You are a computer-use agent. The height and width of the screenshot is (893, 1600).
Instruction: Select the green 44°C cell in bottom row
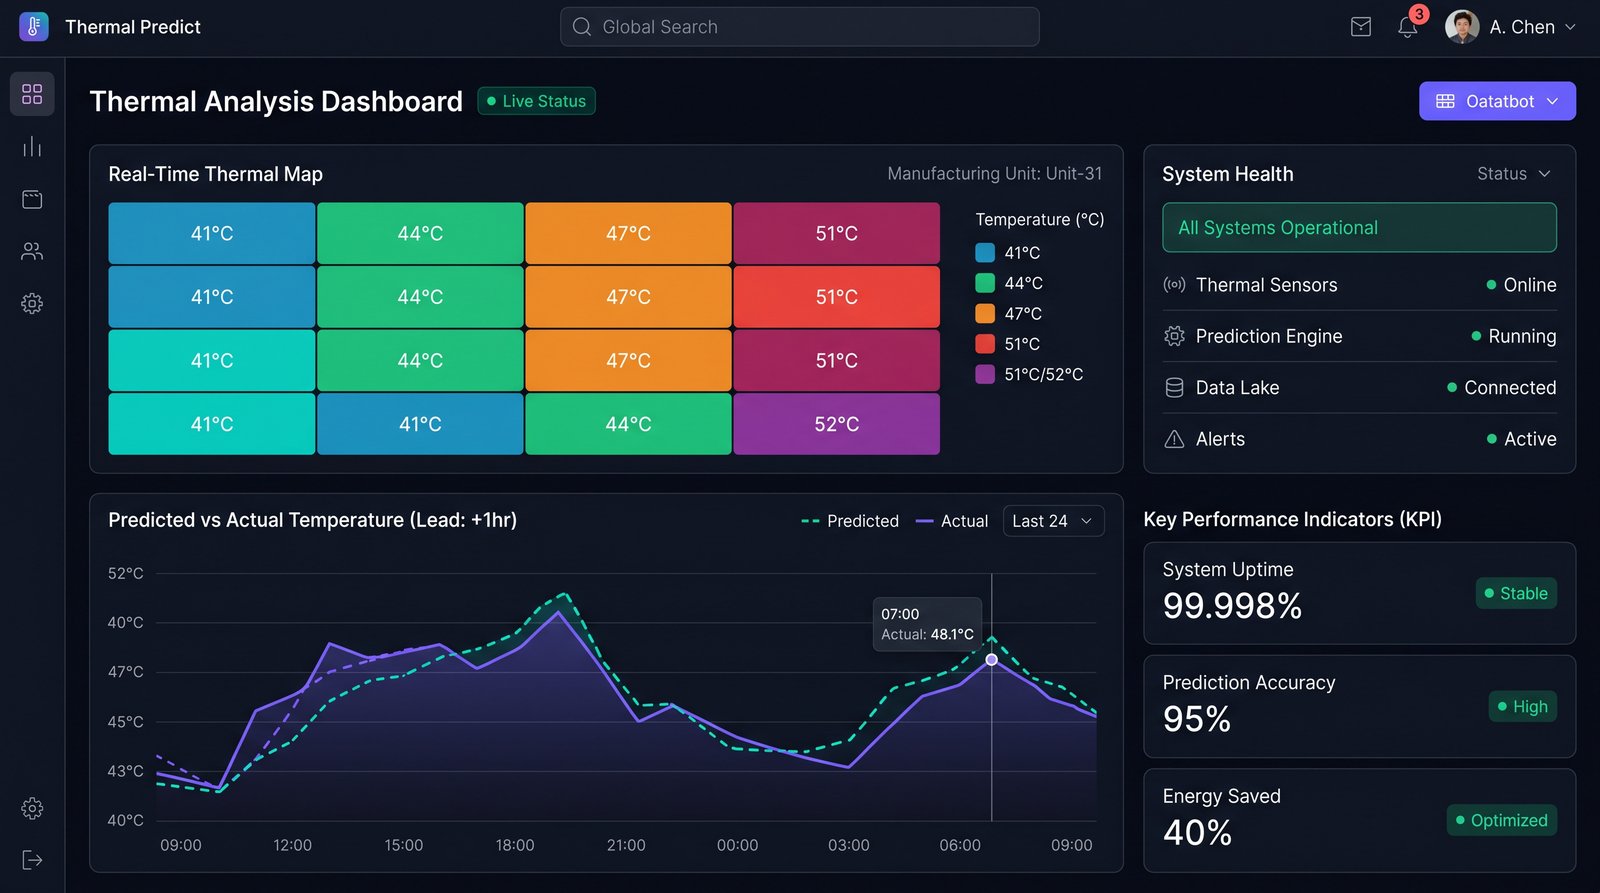628,424
